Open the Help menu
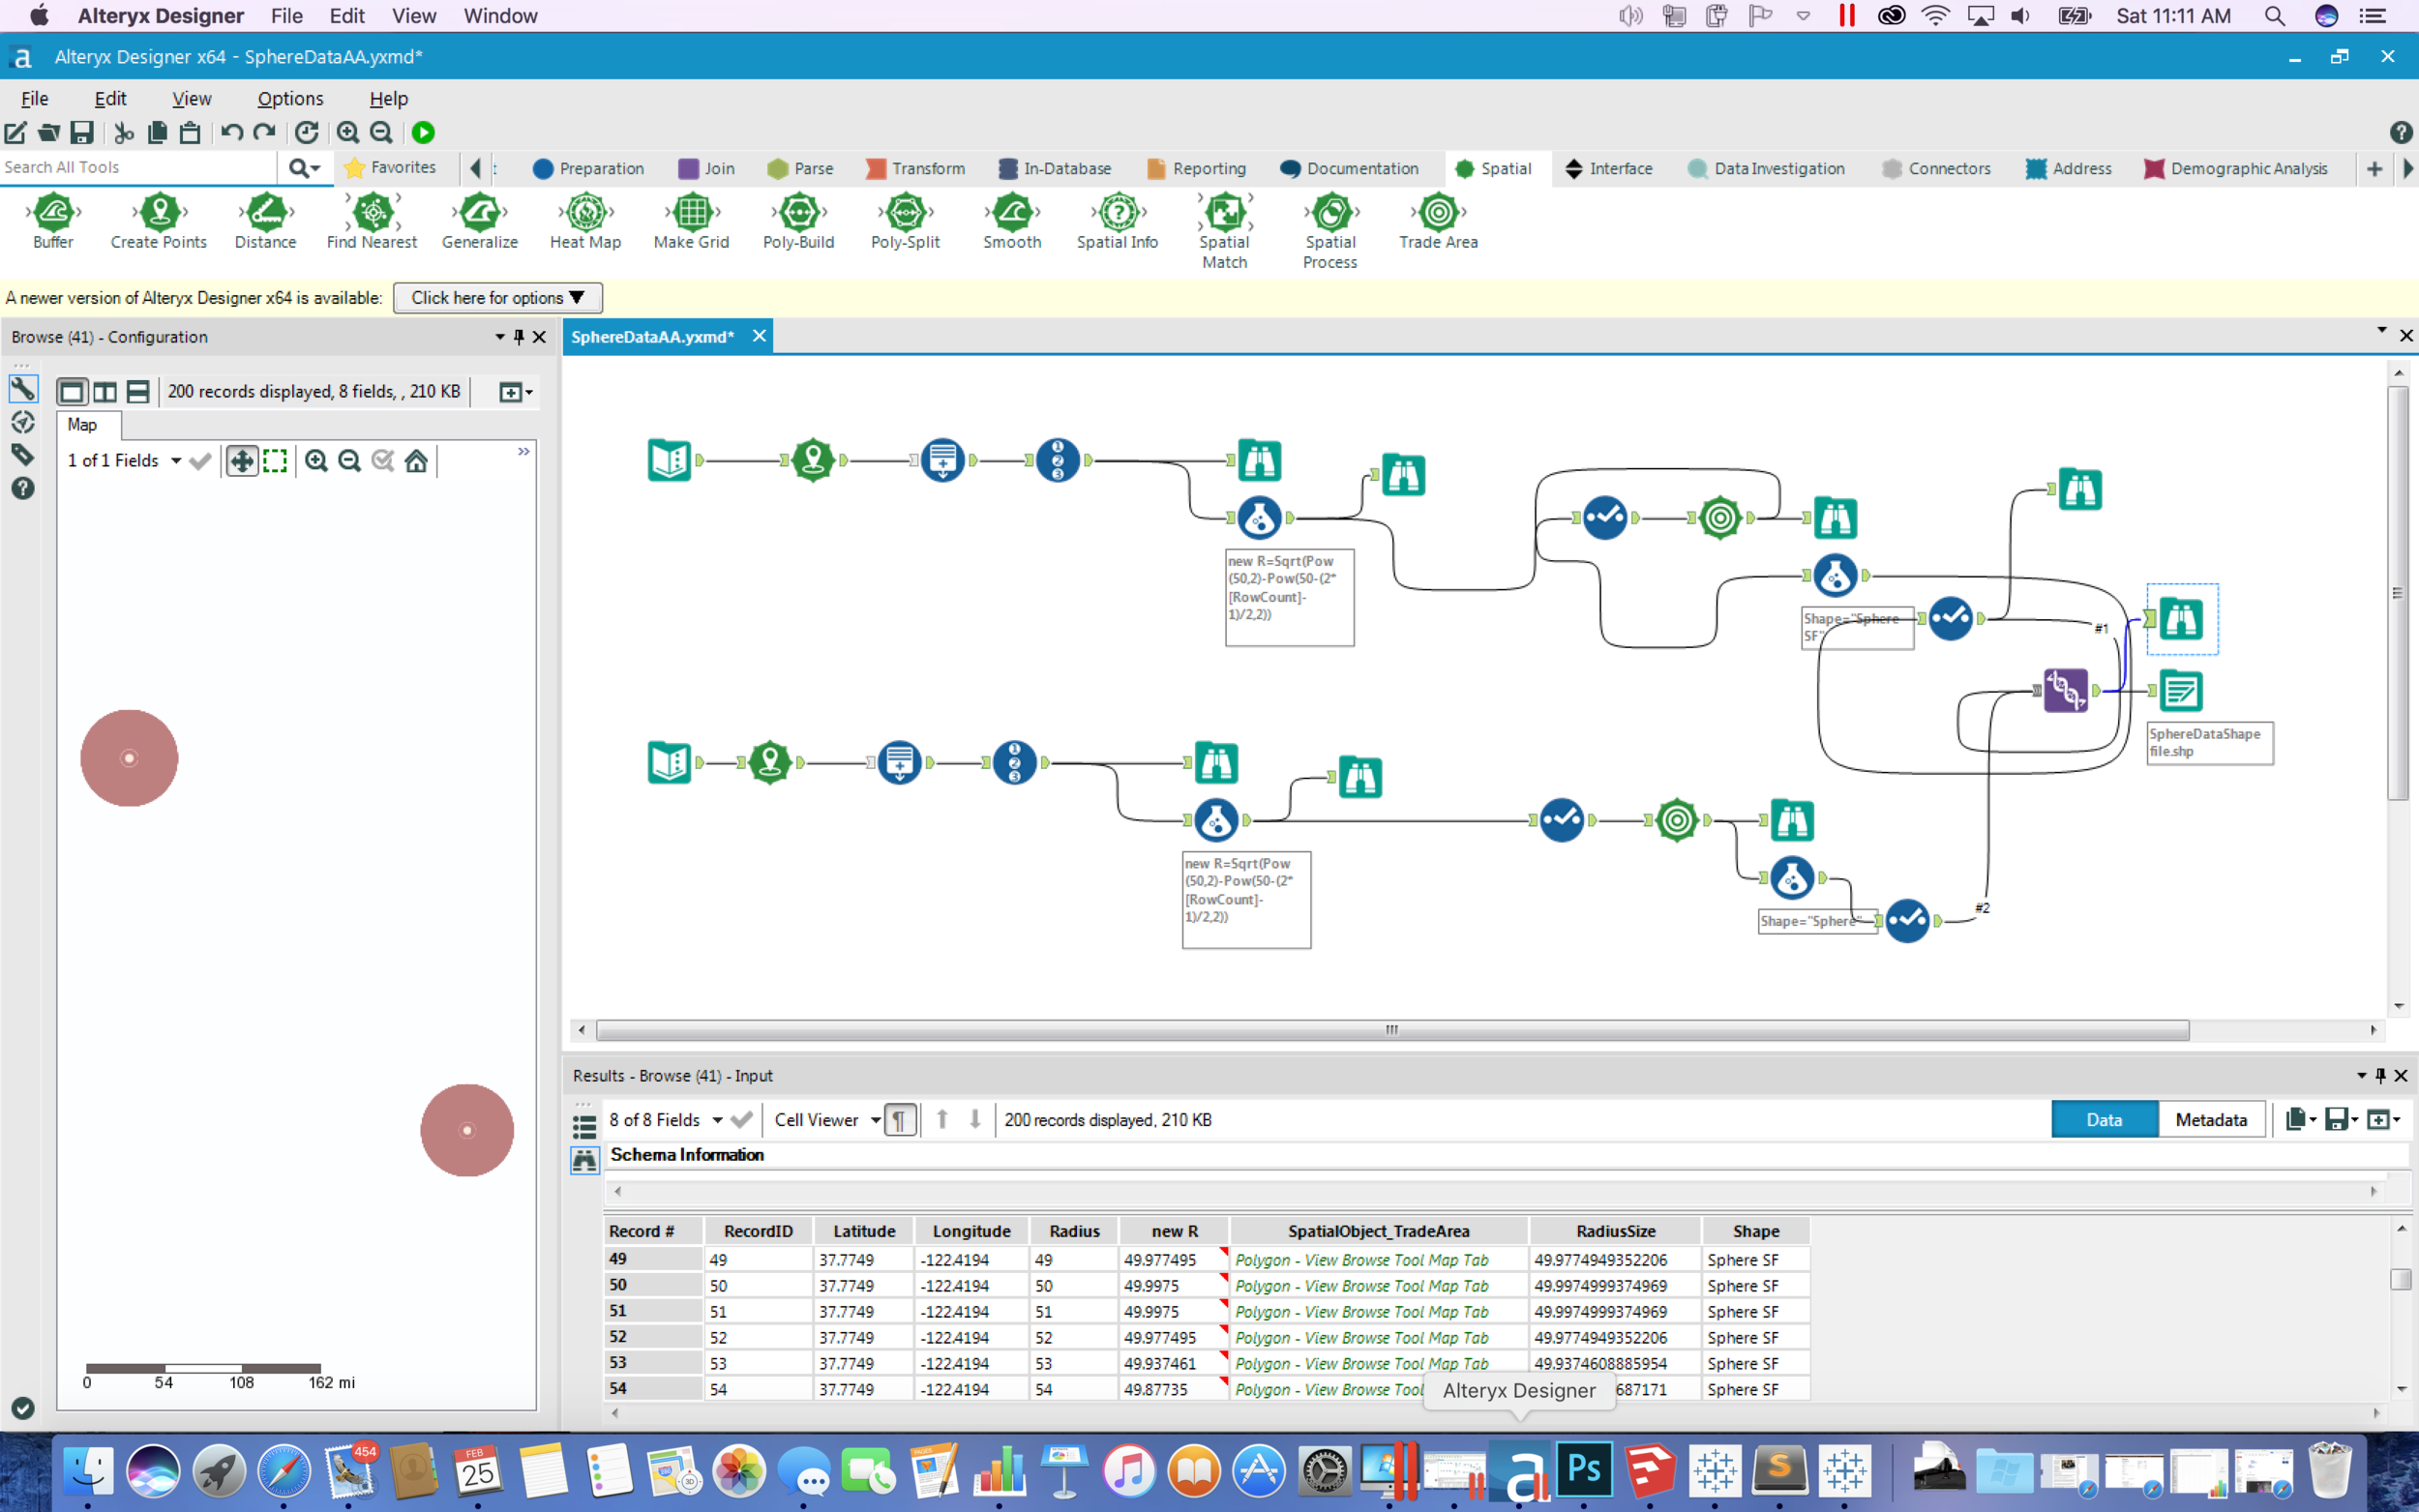 [x=388, y=98]
